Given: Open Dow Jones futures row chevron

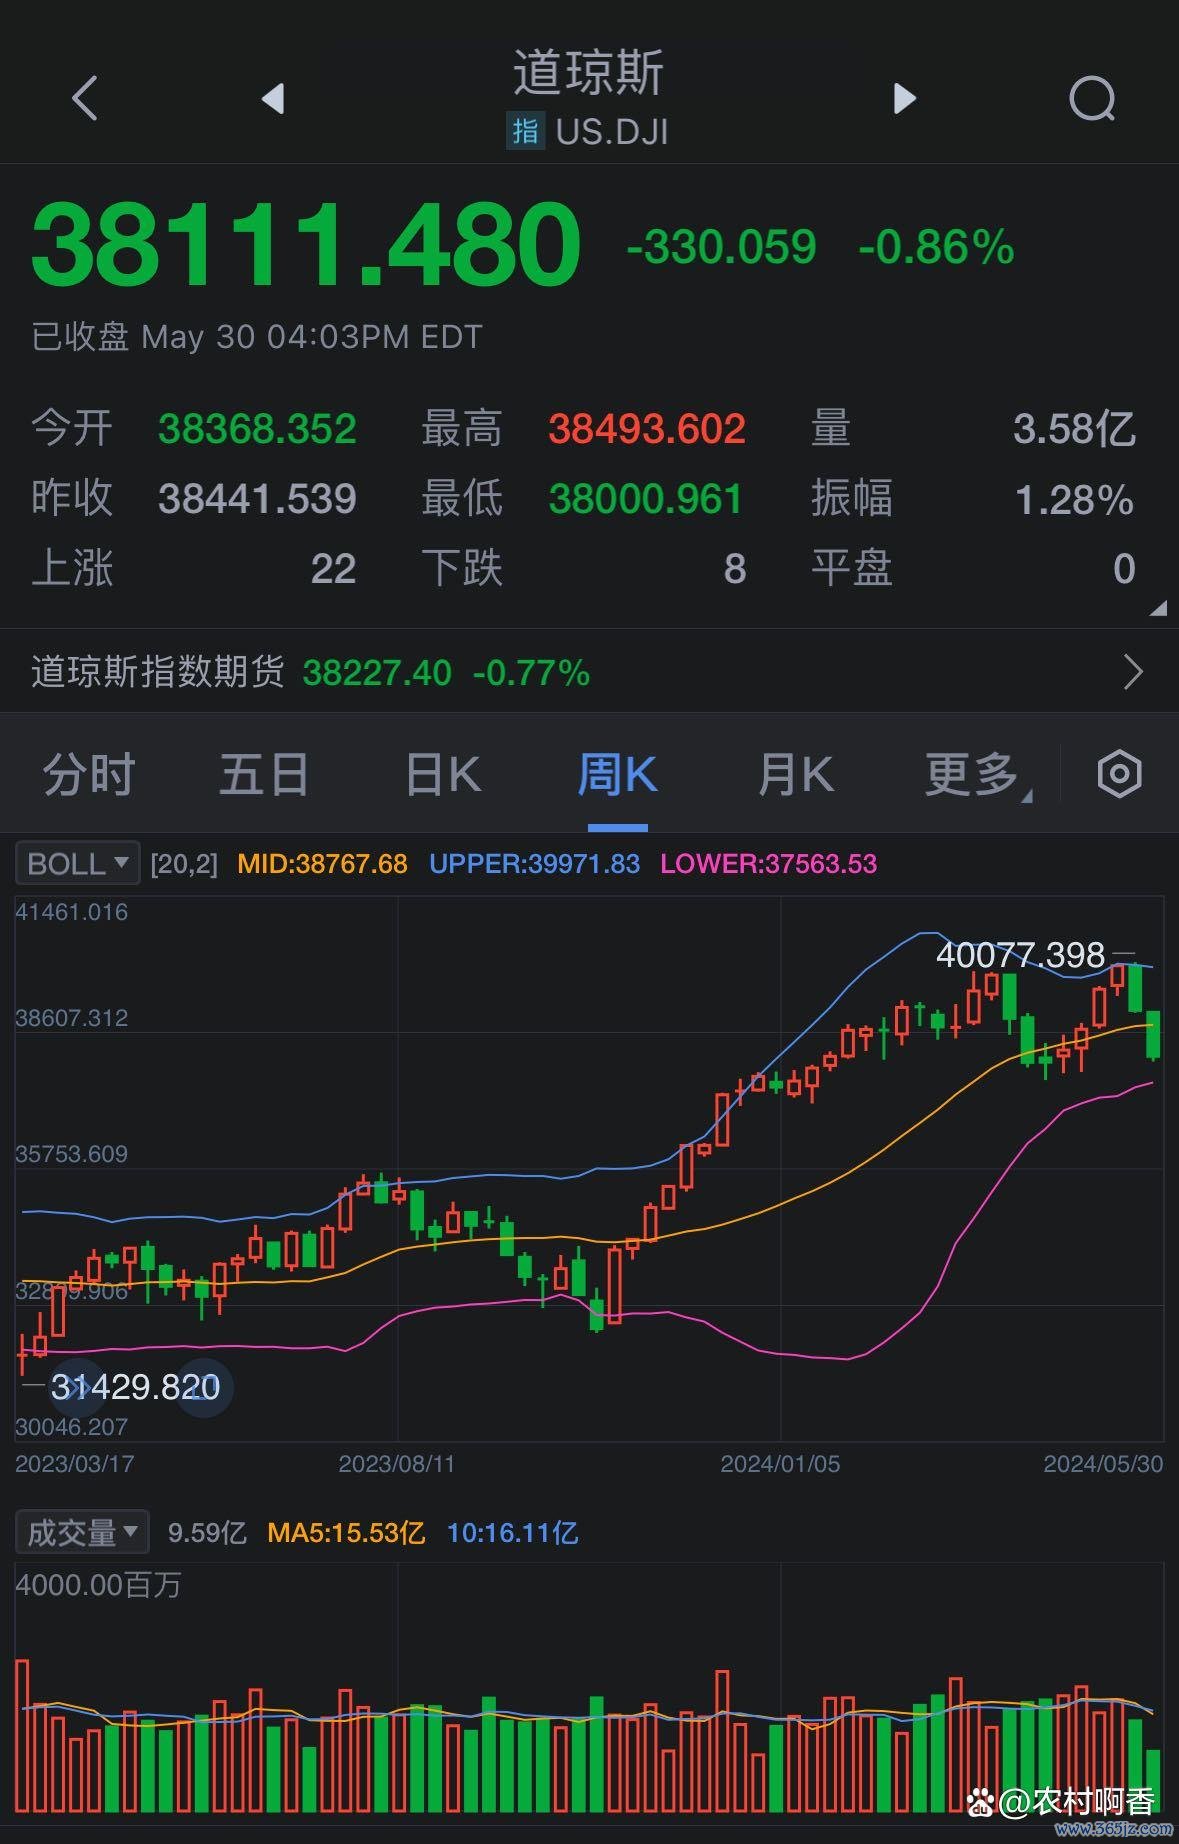Looking at the screenshot, I should 1132,672.
